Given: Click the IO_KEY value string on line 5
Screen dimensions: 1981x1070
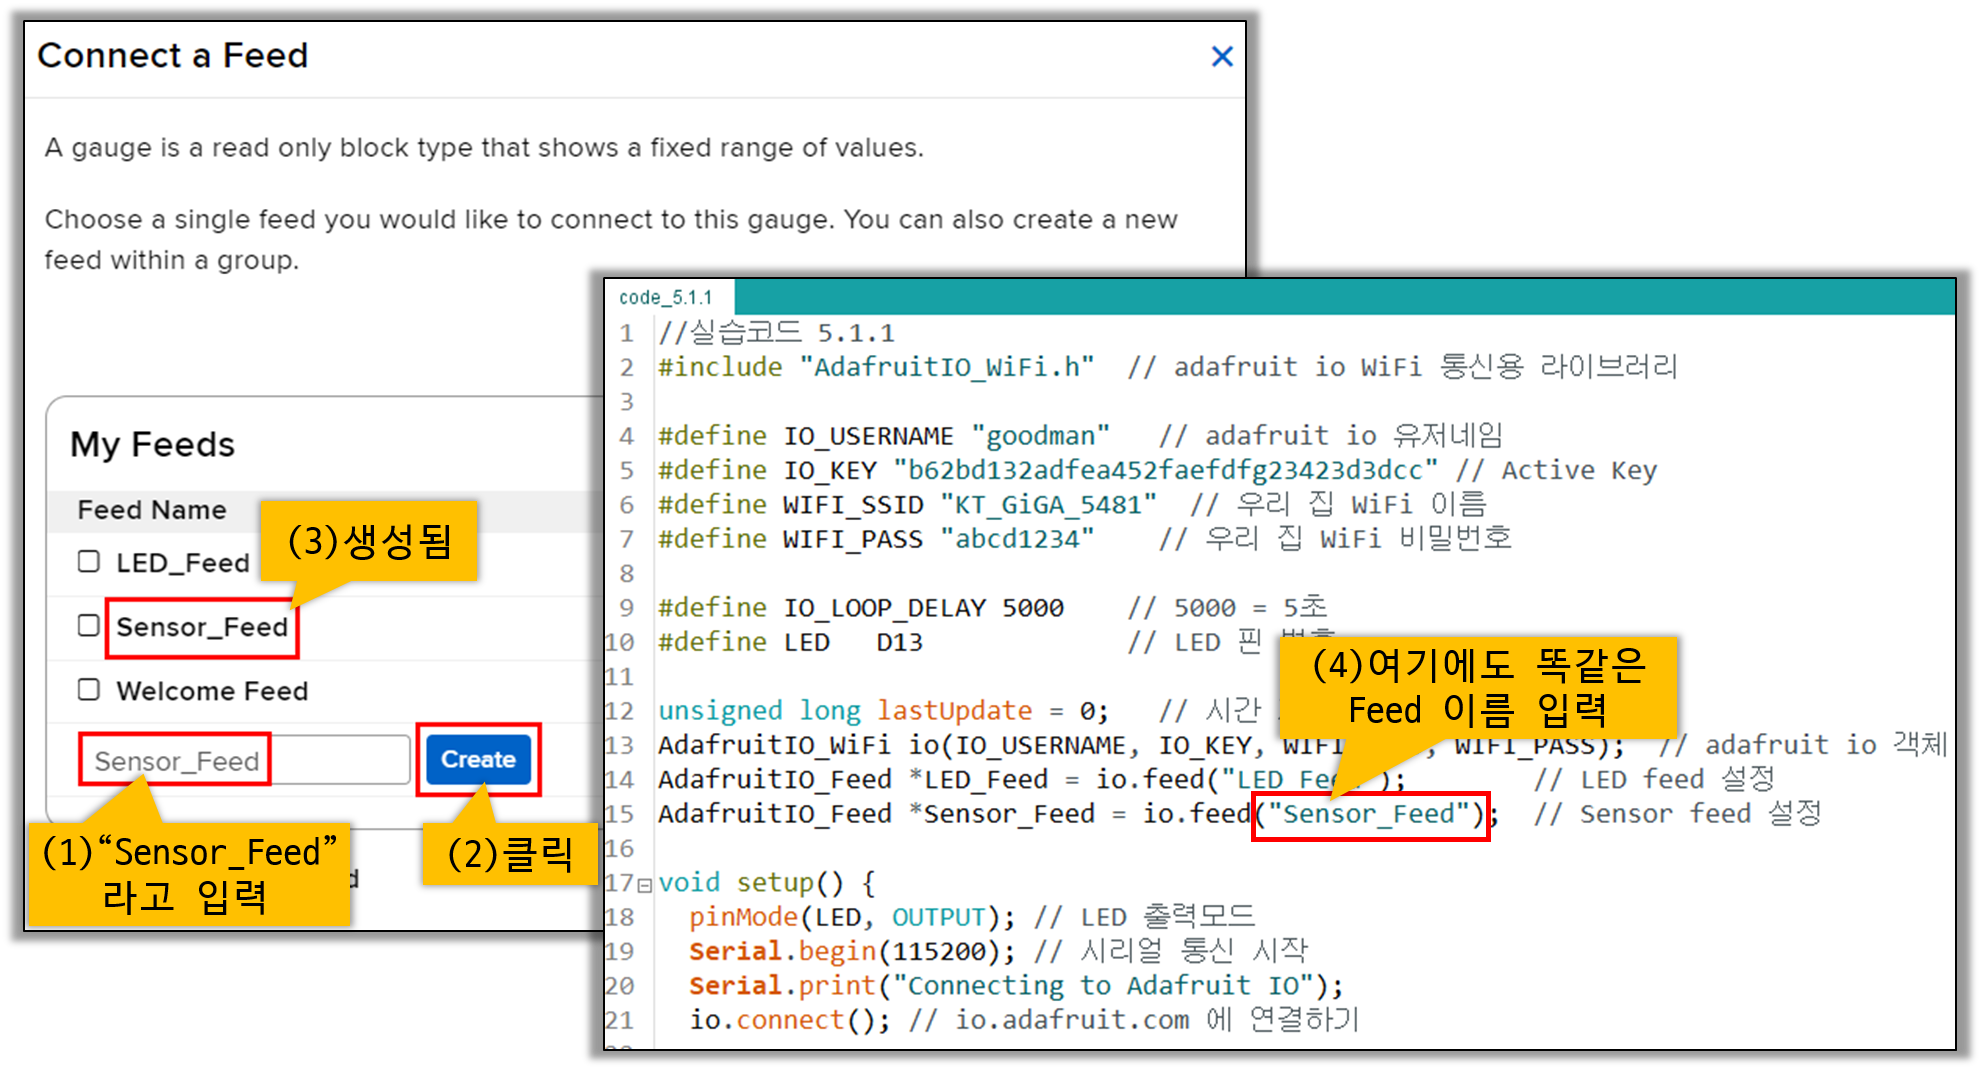Looking at the screenshot, I should pos(1165,470).
